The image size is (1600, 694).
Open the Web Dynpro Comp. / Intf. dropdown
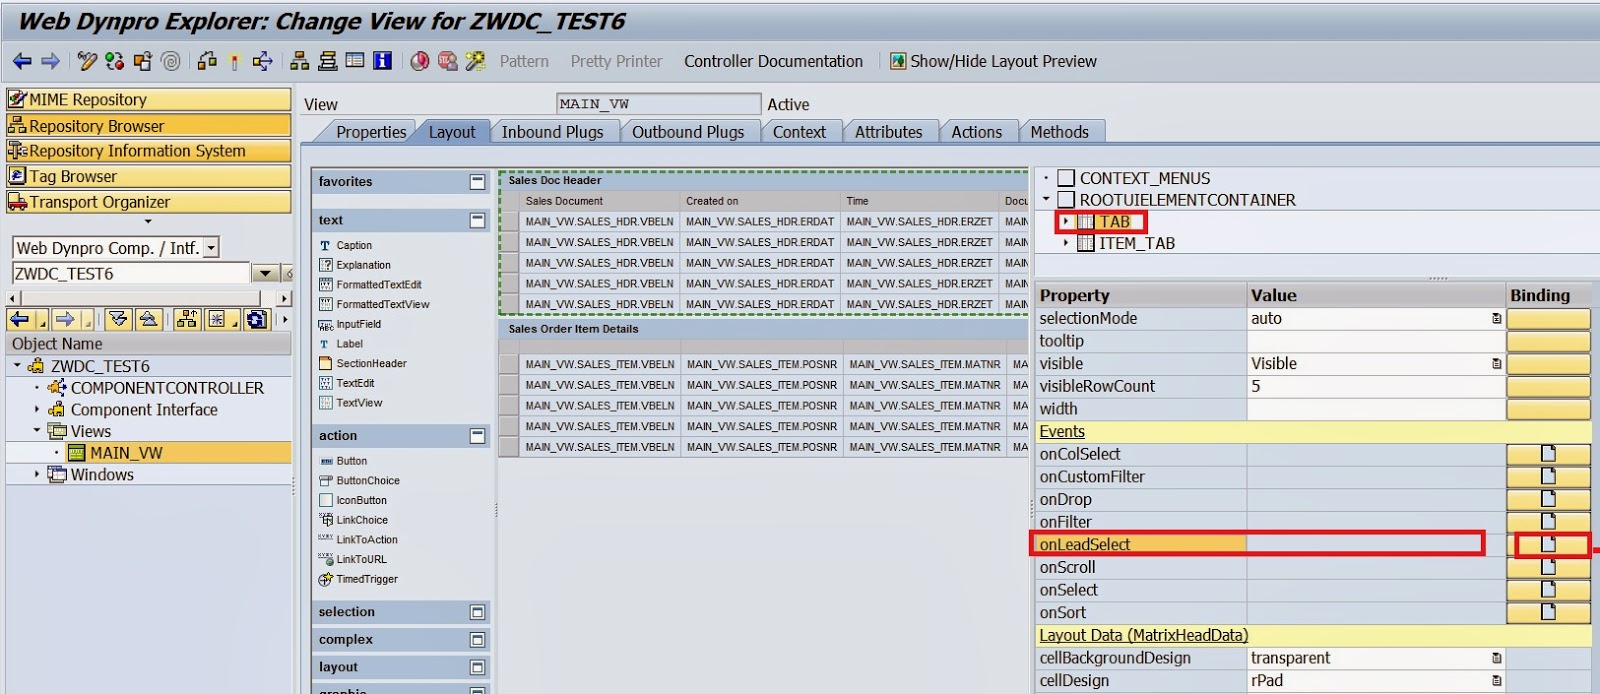click(x=211, y=248)
